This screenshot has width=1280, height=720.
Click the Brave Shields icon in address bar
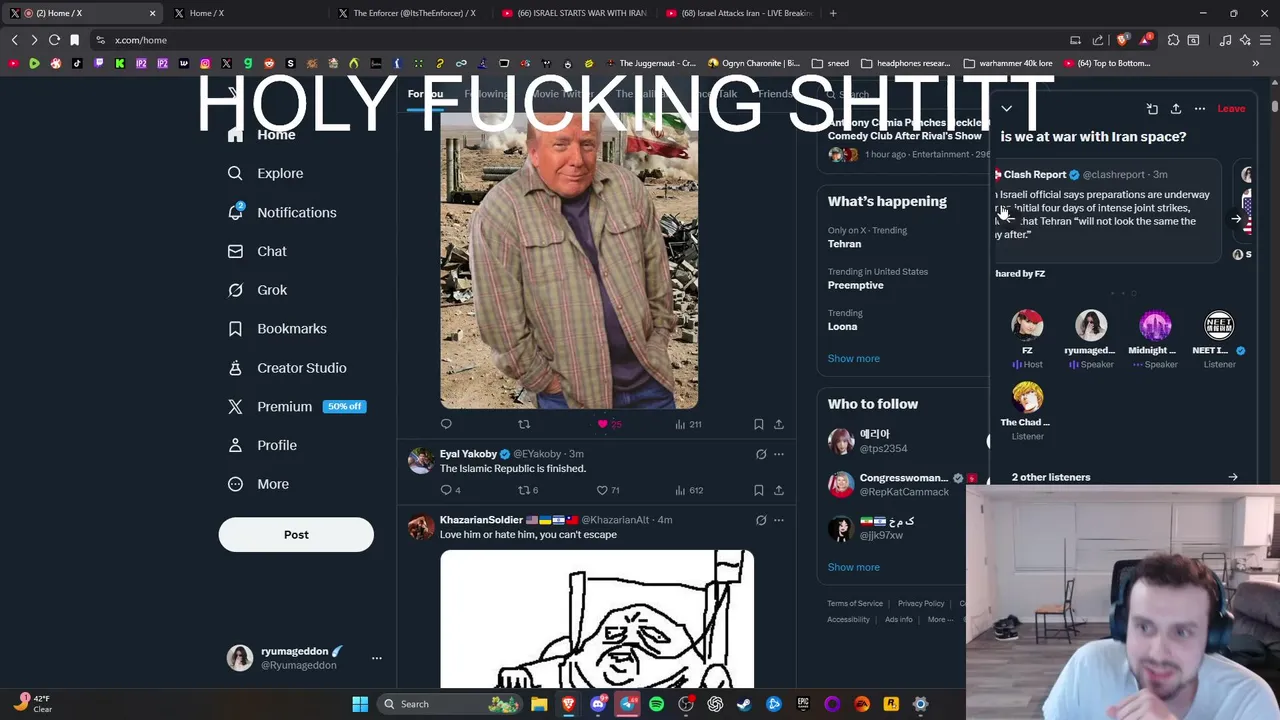pos(1122,40)
